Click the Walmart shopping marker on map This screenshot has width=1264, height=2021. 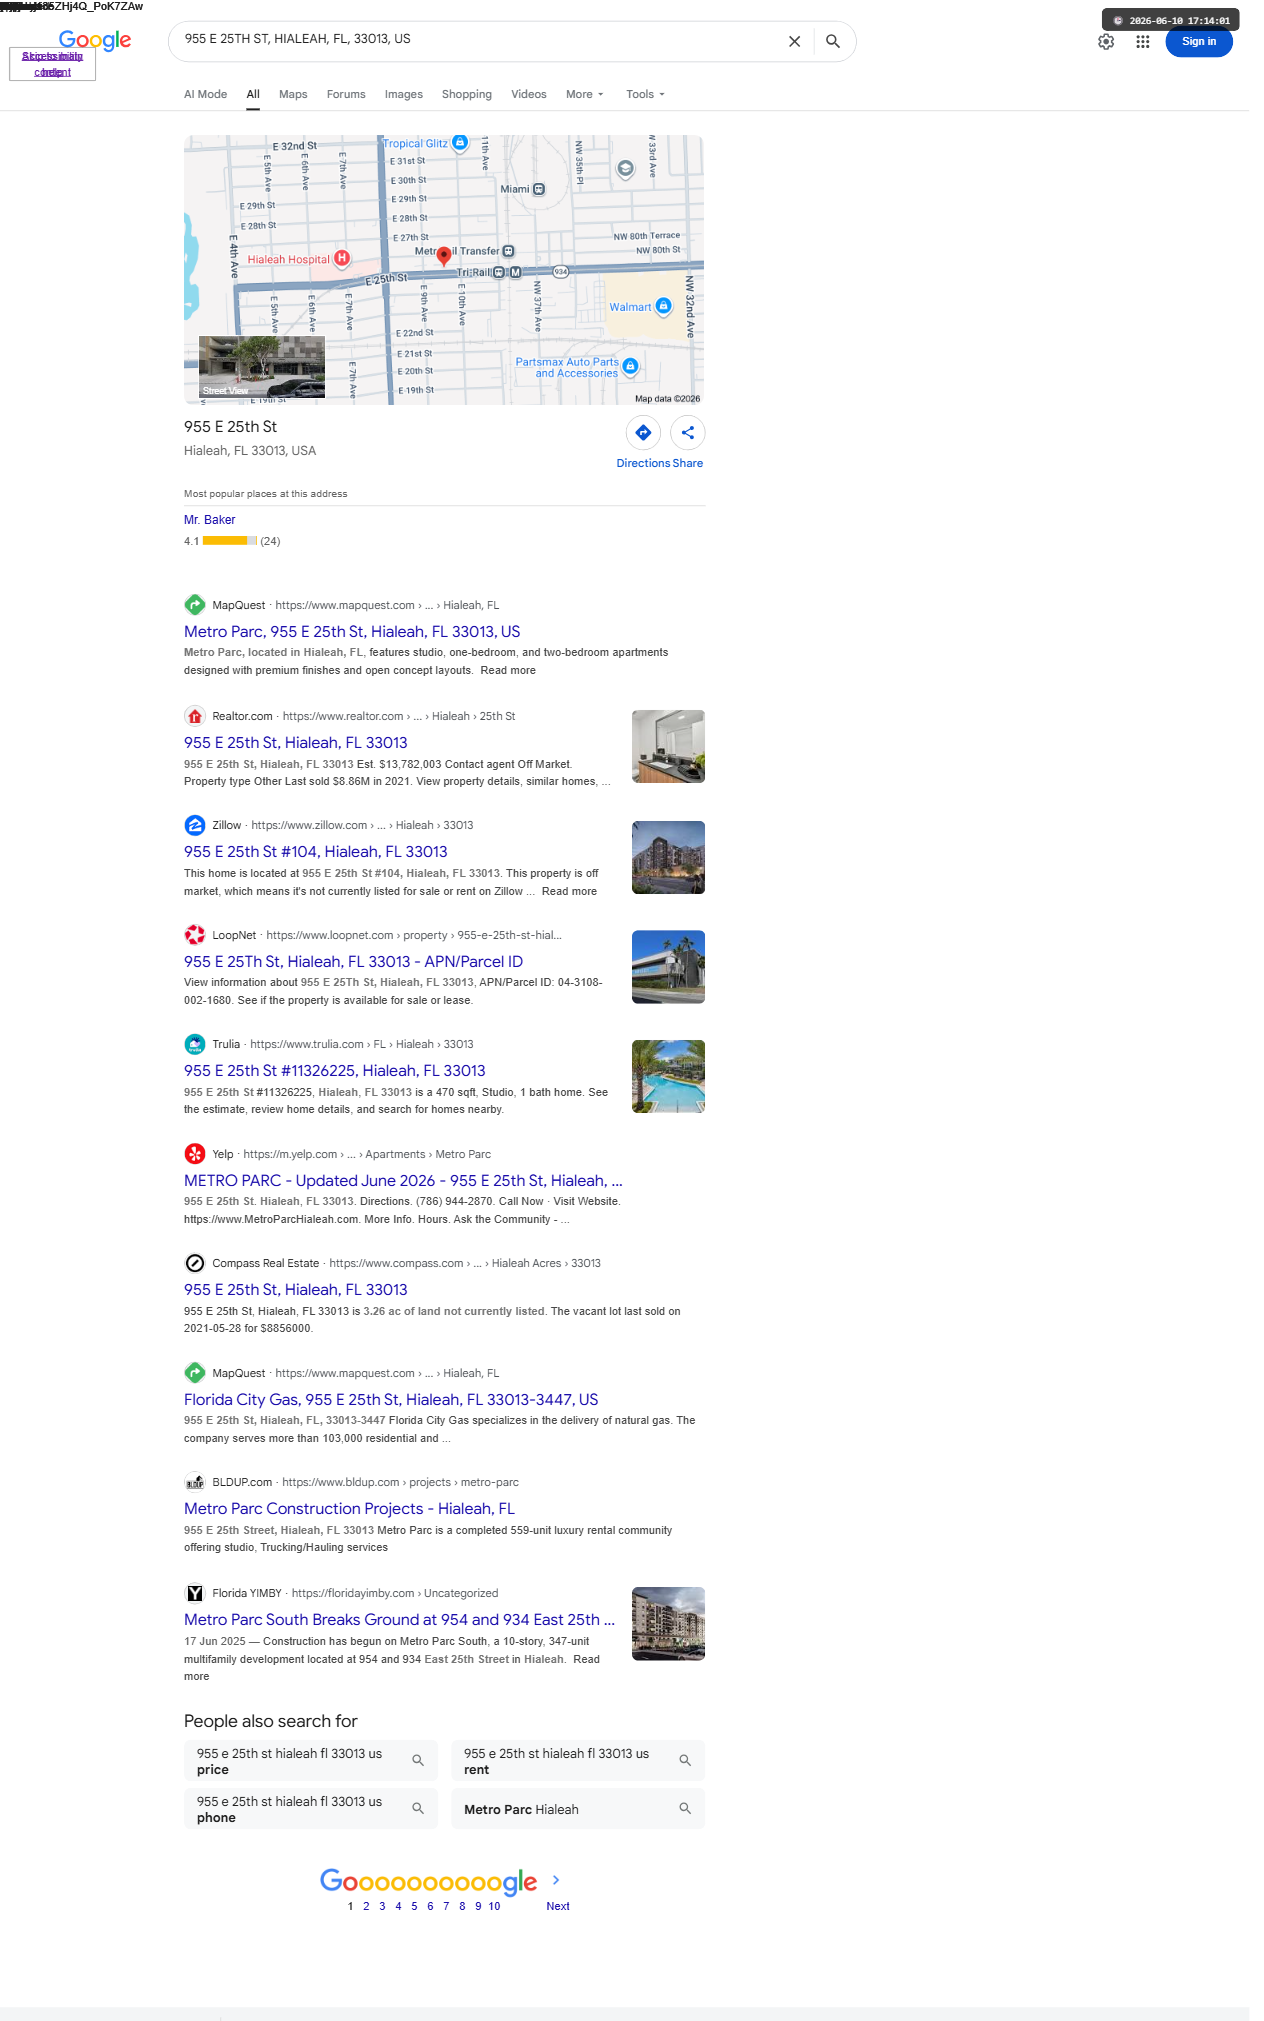[x=663, y=306]
